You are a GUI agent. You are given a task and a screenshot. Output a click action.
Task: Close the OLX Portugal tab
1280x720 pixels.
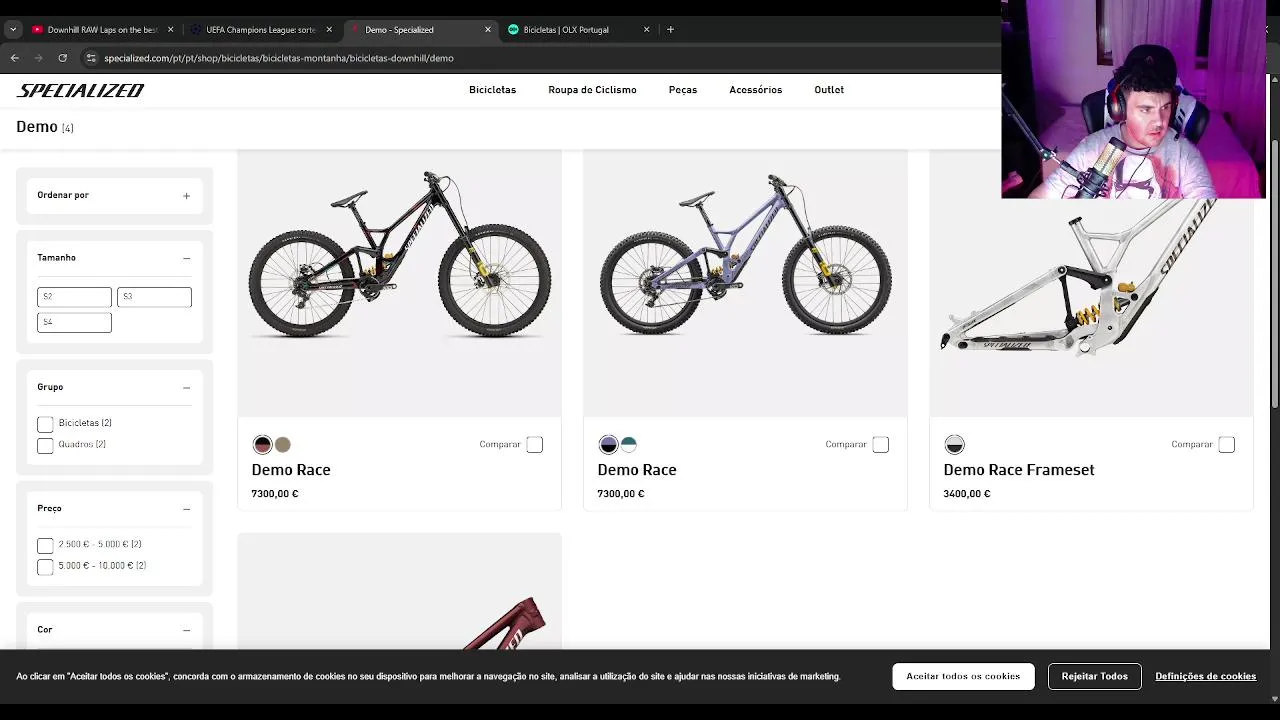click(646, 29)
